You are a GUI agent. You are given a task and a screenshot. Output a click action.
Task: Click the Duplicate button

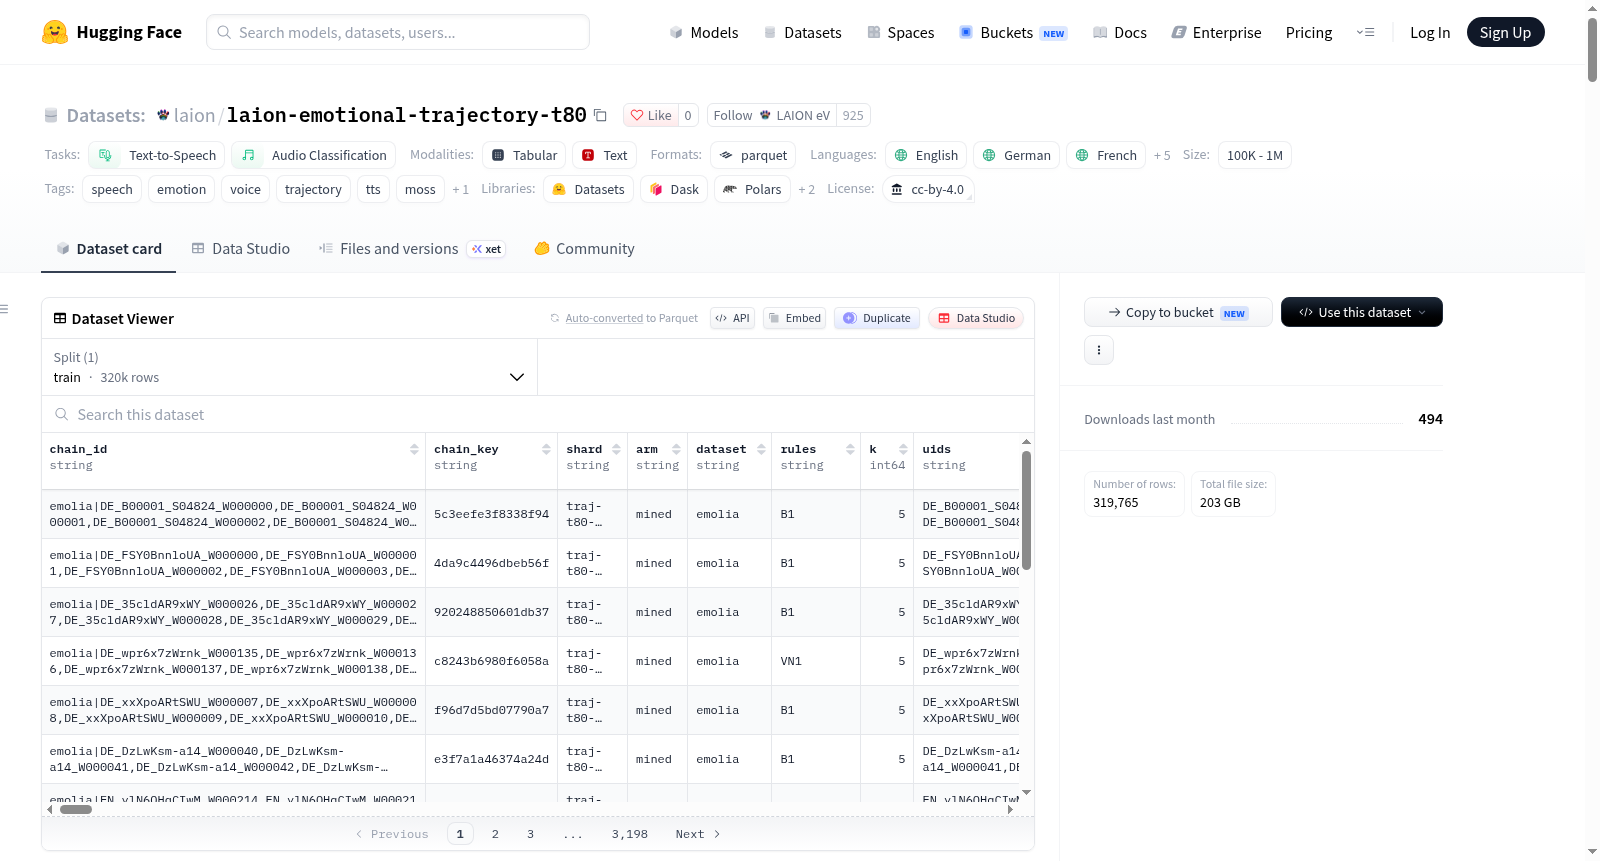[x=877, y=318]
